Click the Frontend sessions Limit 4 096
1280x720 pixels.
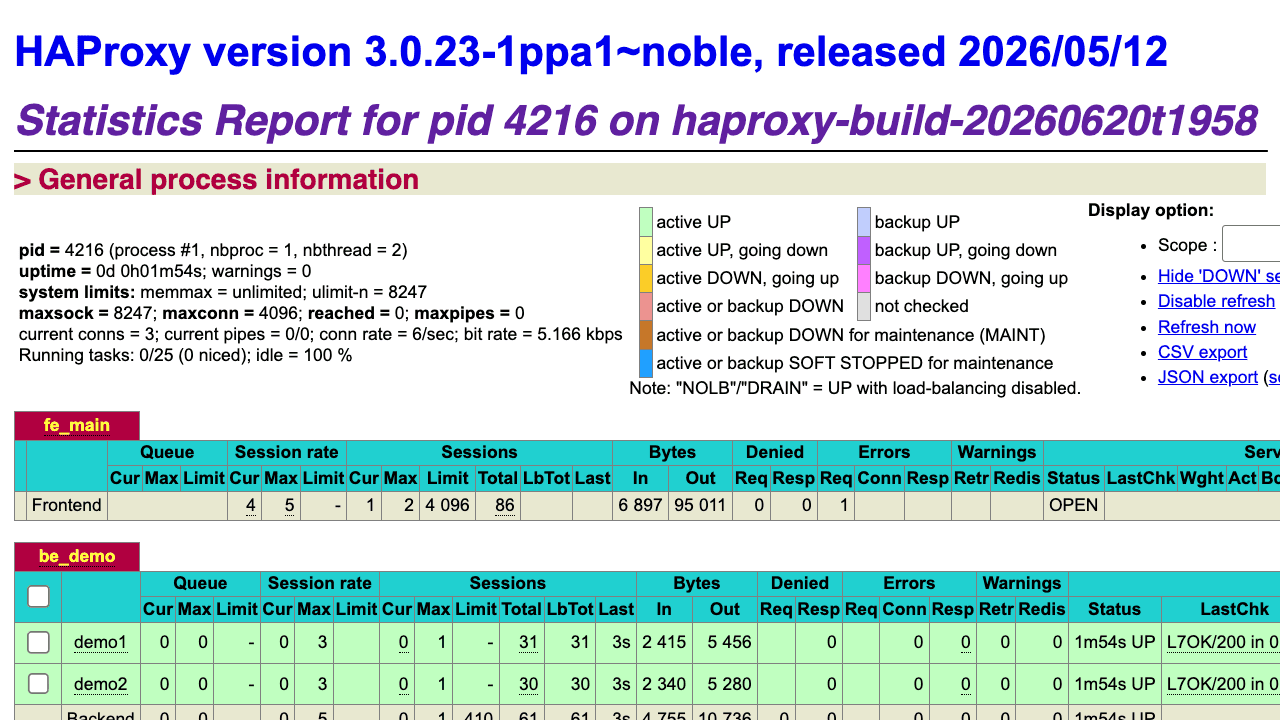[x=446, y=505]
